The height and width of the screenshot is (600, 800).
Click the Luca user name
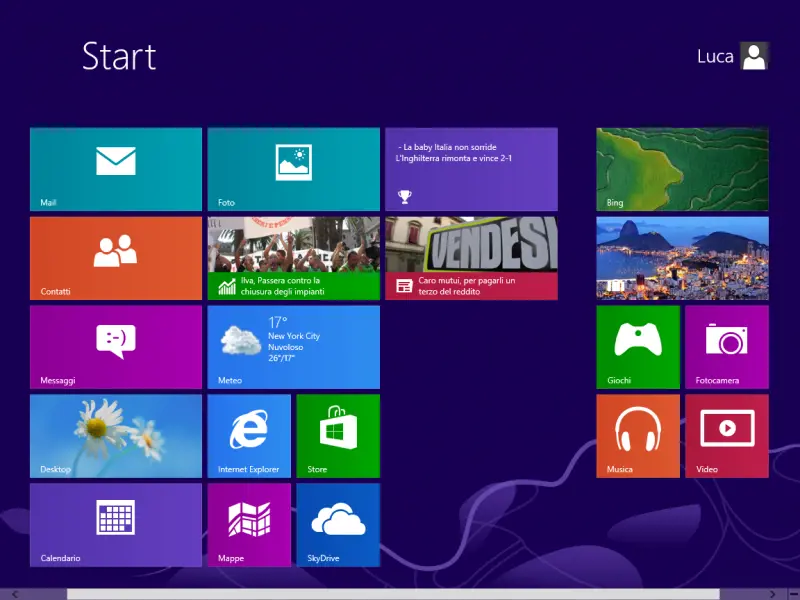click(x=715, y=56)
